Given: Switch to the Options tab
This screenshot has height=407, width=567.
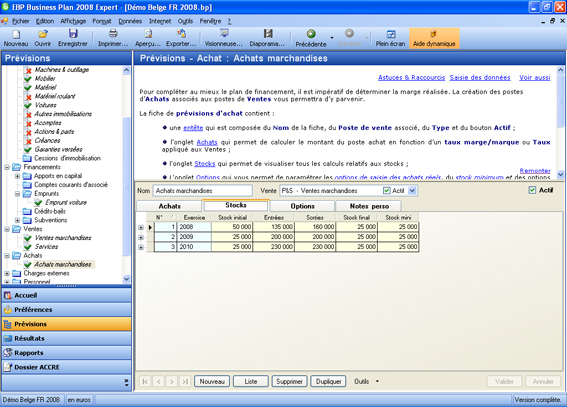Looking at the screenshot, I should (302, 206).
